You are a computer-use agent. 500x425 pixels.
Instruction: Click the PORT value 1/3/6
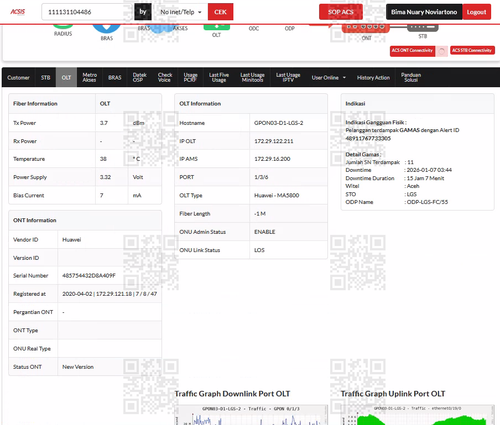261,177
